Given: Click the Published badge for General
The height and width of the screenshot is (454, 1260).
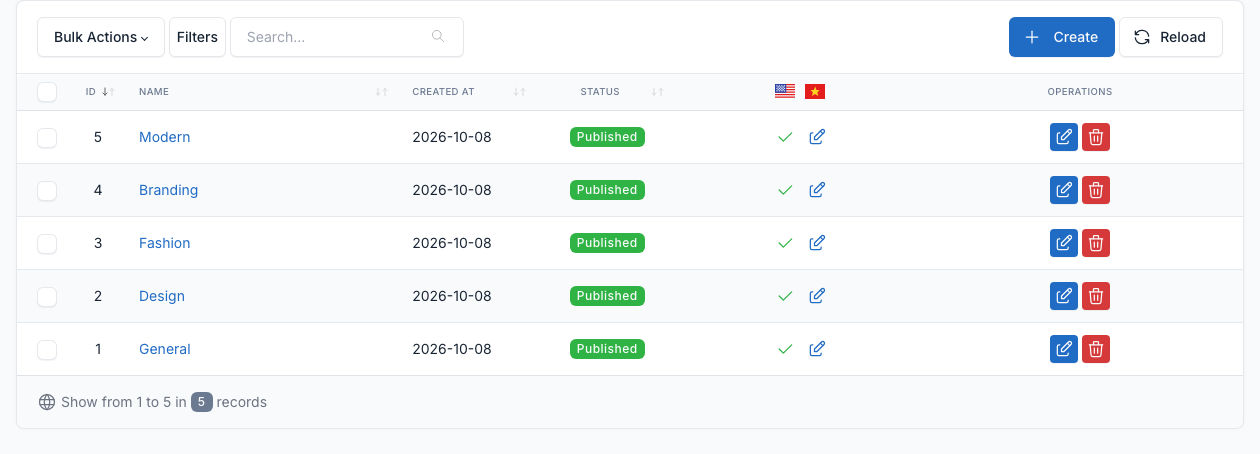Looking at the screenshot, I should click(x=607, y=349).
